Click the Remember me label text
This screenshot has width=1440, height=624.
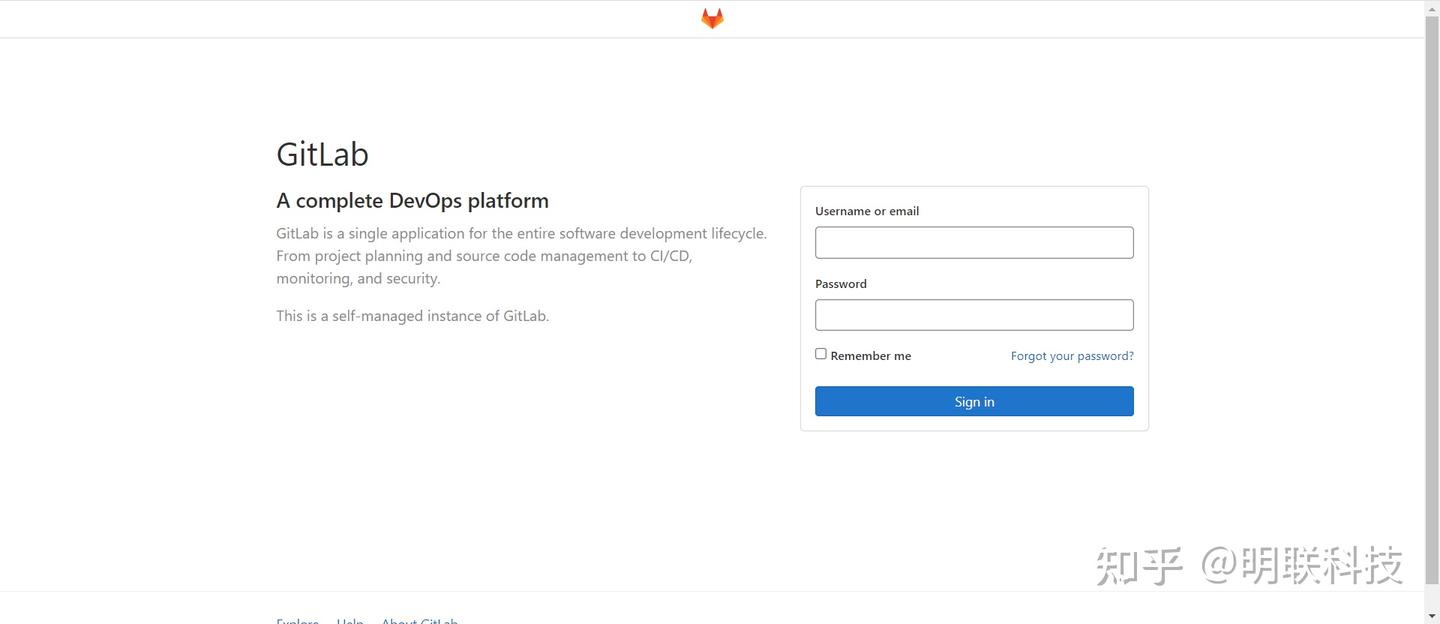870,356
